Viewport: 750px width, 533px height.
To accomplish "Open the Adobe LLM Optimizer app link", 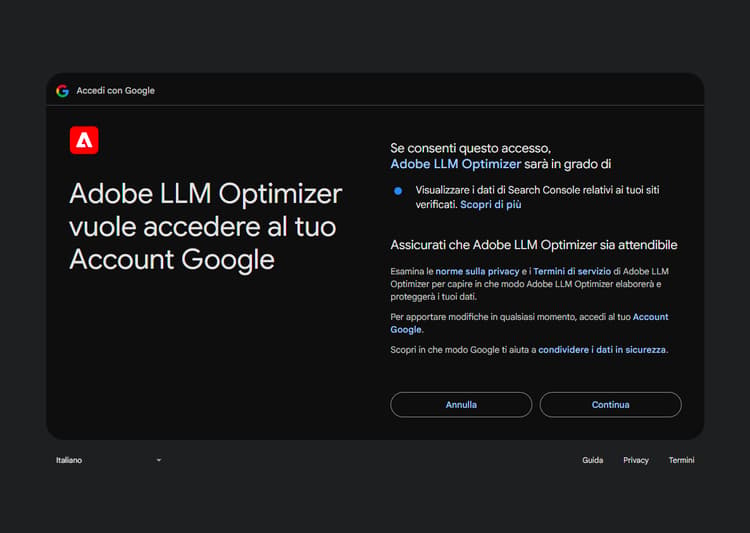I will coord(455,164).
